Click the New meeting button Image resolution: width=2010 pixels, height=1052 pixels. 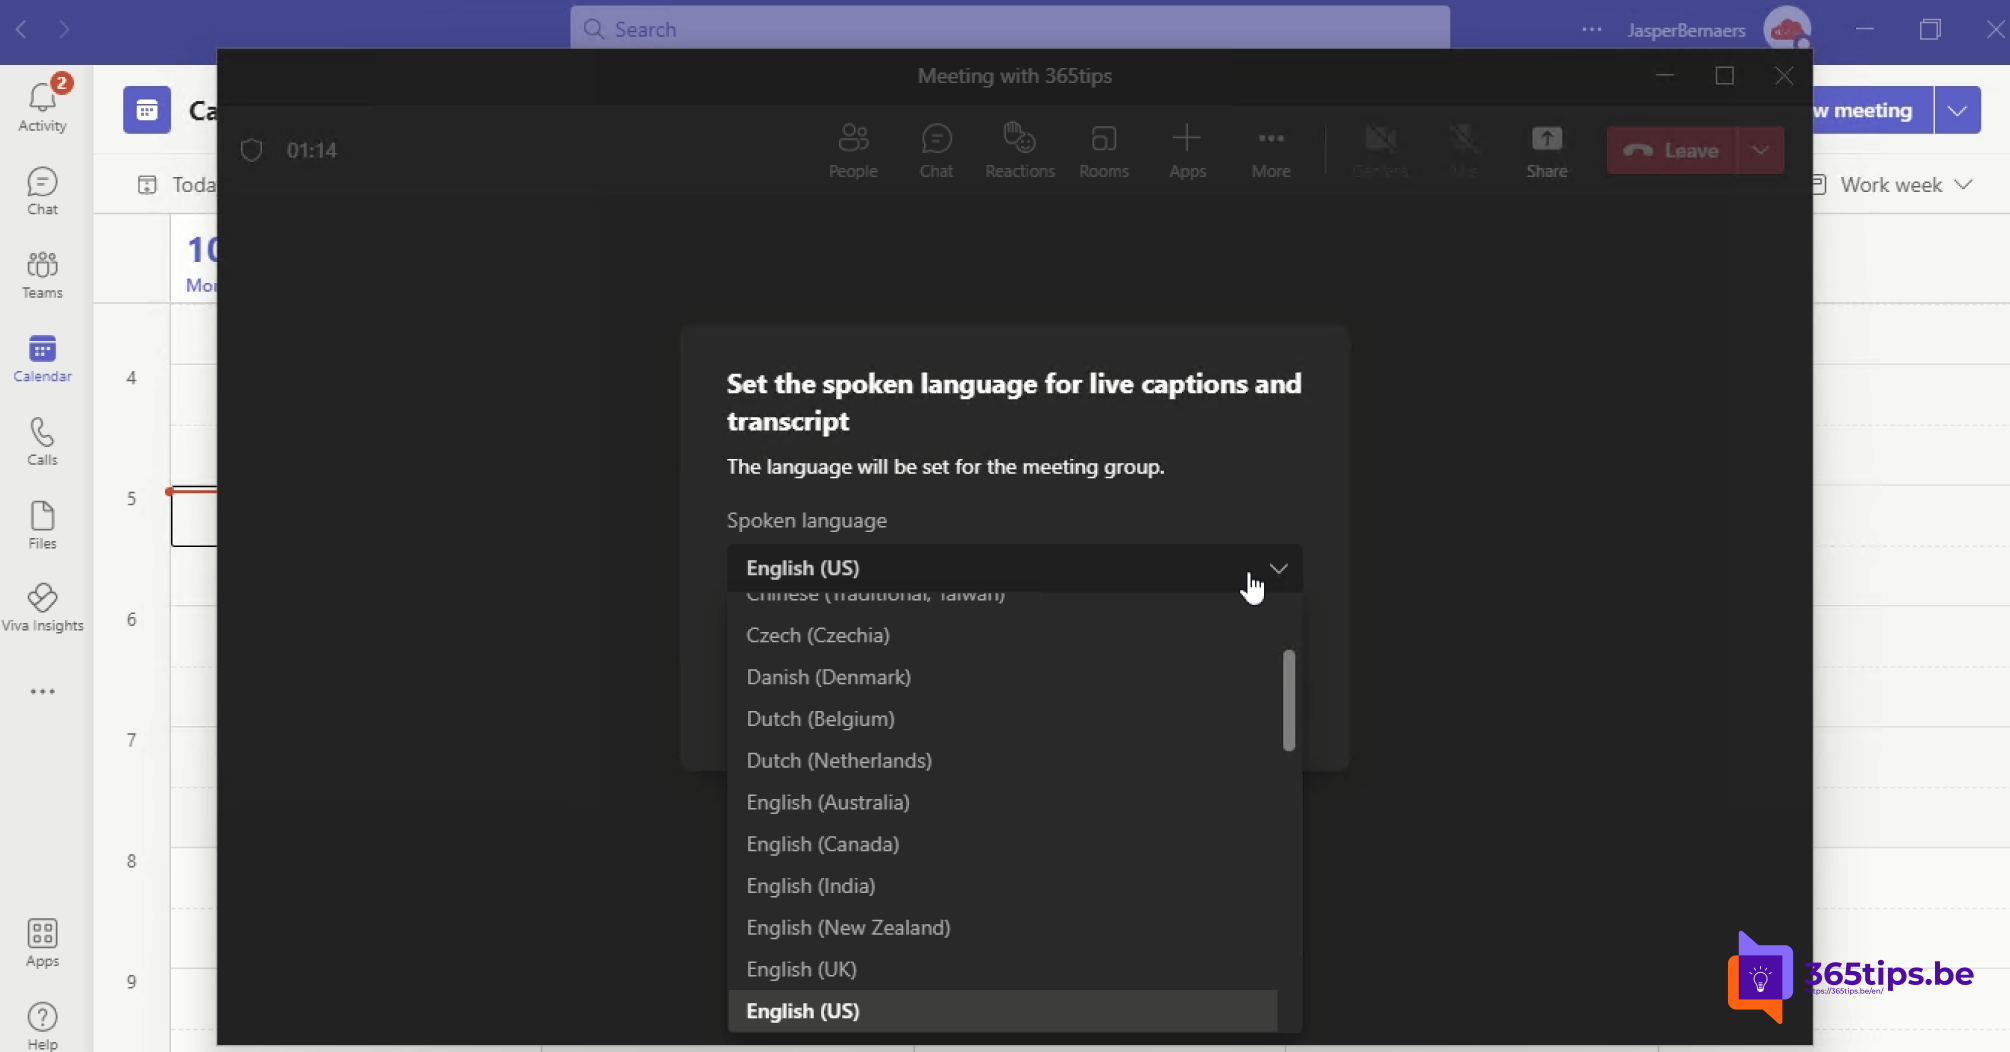1872,110
